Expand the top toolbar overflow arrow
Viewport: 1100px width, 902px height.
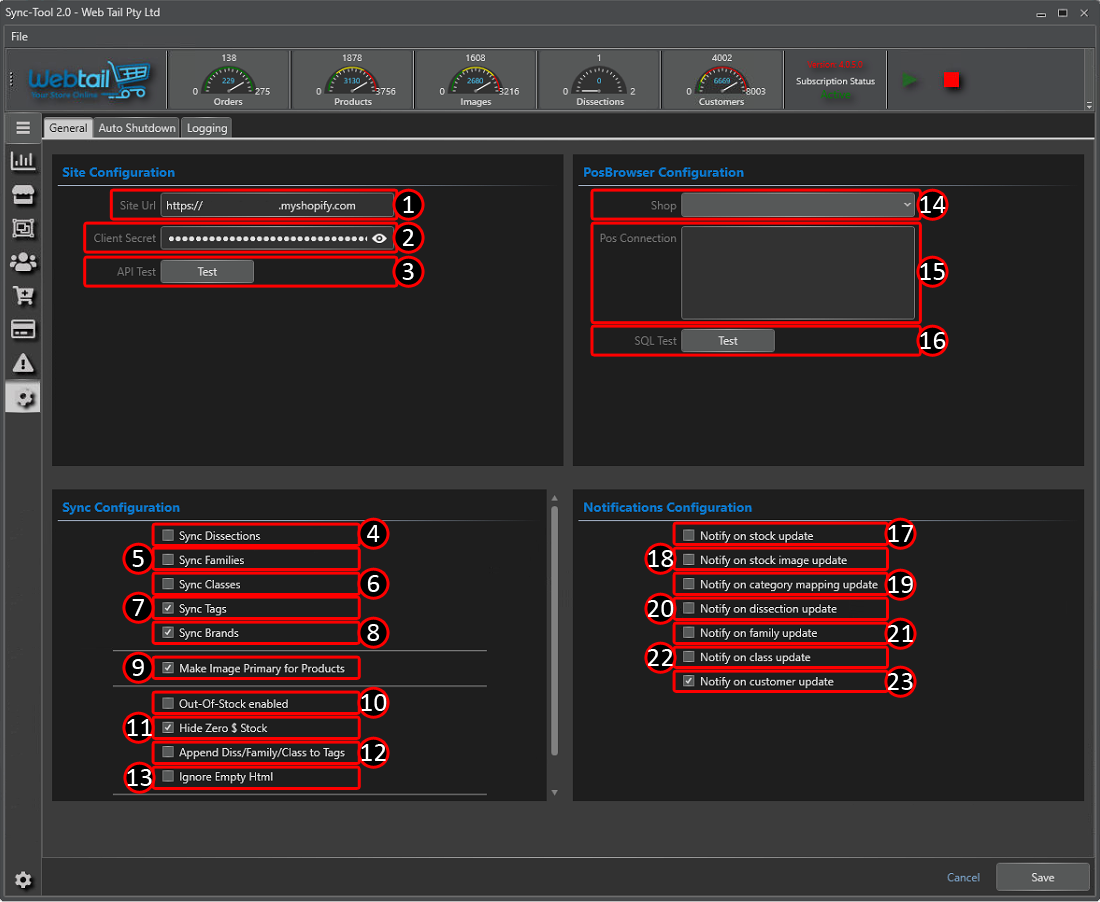(x=1089, y=105)
